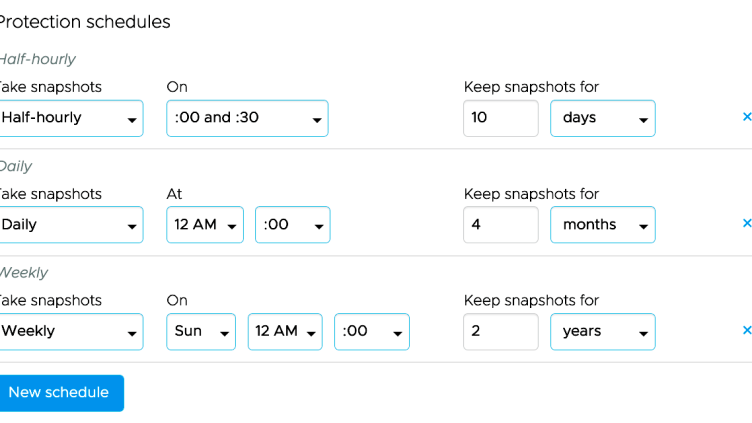Delete the Daily schedule using its X icon

coord(746,224)
